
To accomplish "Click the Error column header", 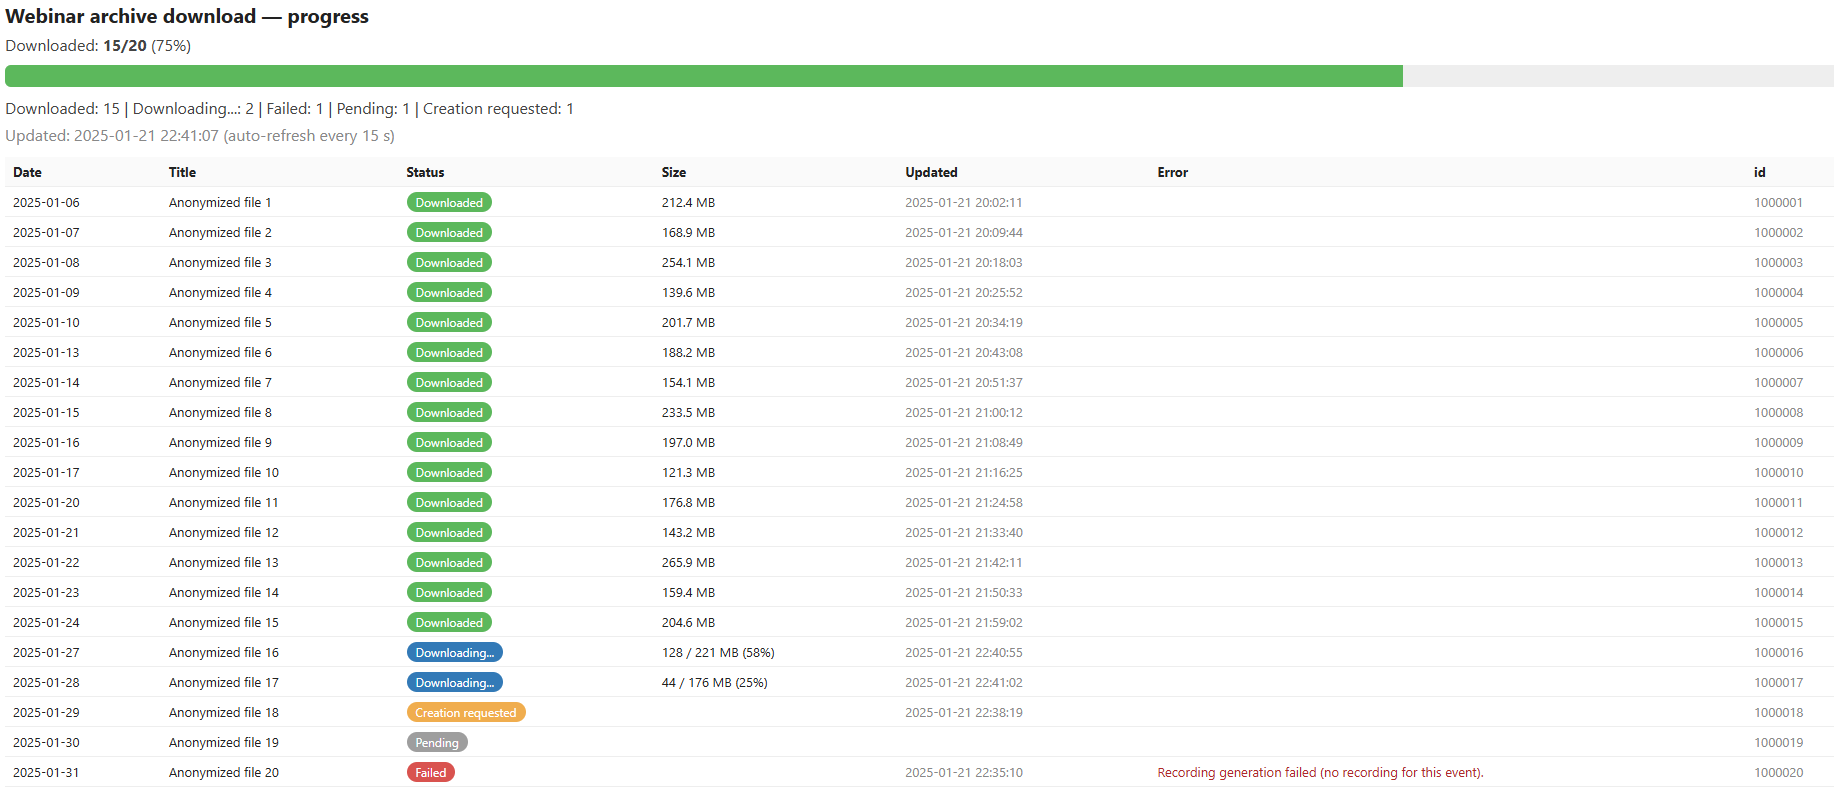I will click(x=1172, y=172).
